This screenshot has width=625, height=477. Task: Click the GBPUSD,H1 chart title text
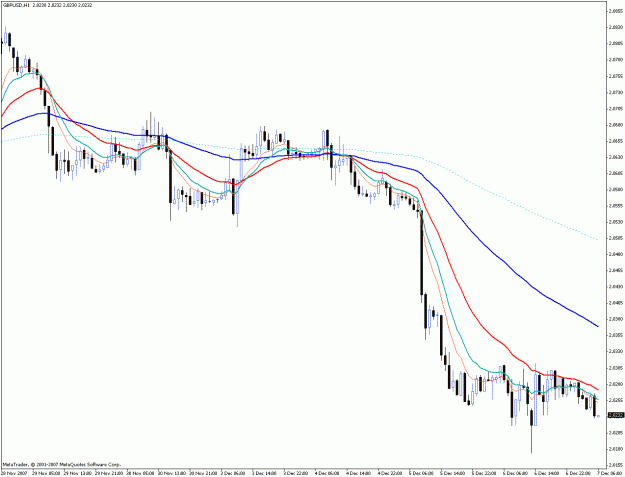point(46,6)
